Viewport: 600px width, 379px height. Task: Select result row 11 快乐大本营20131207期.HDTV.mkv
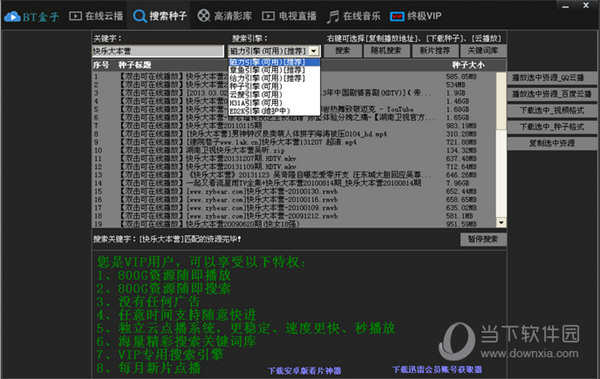coord(295,158)
